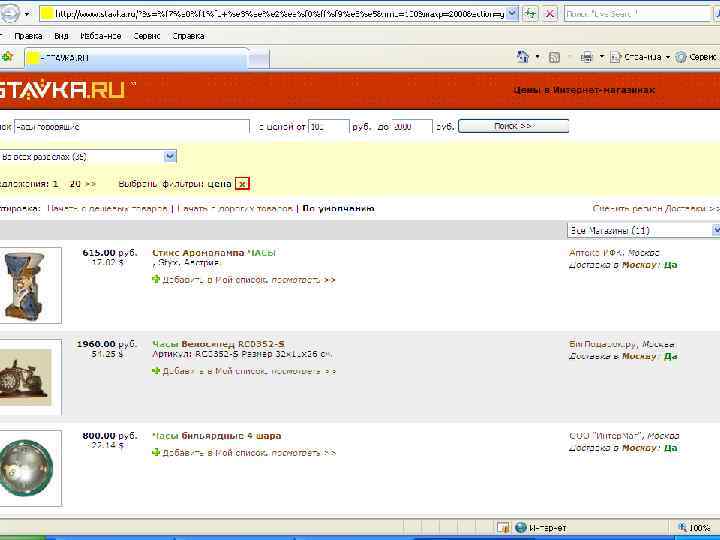
Task: Click the maximum price field
Action: pyautogui.click(x=411, y=127)
